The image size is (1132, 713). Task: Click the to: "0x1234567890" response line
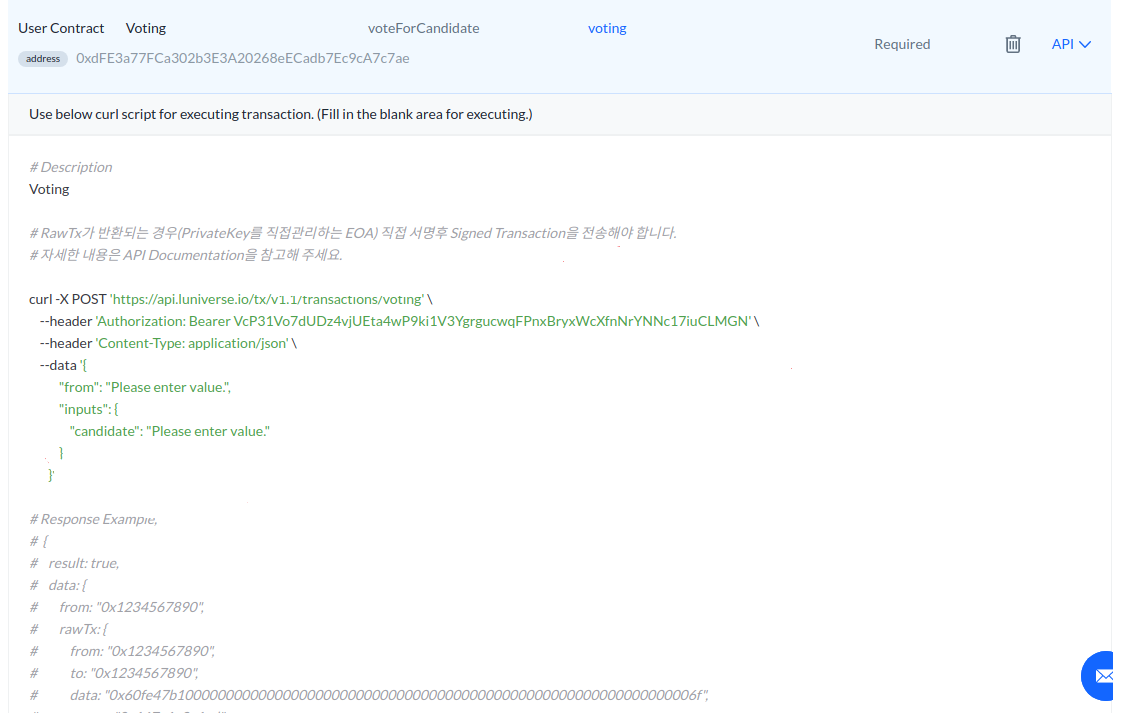114,673
